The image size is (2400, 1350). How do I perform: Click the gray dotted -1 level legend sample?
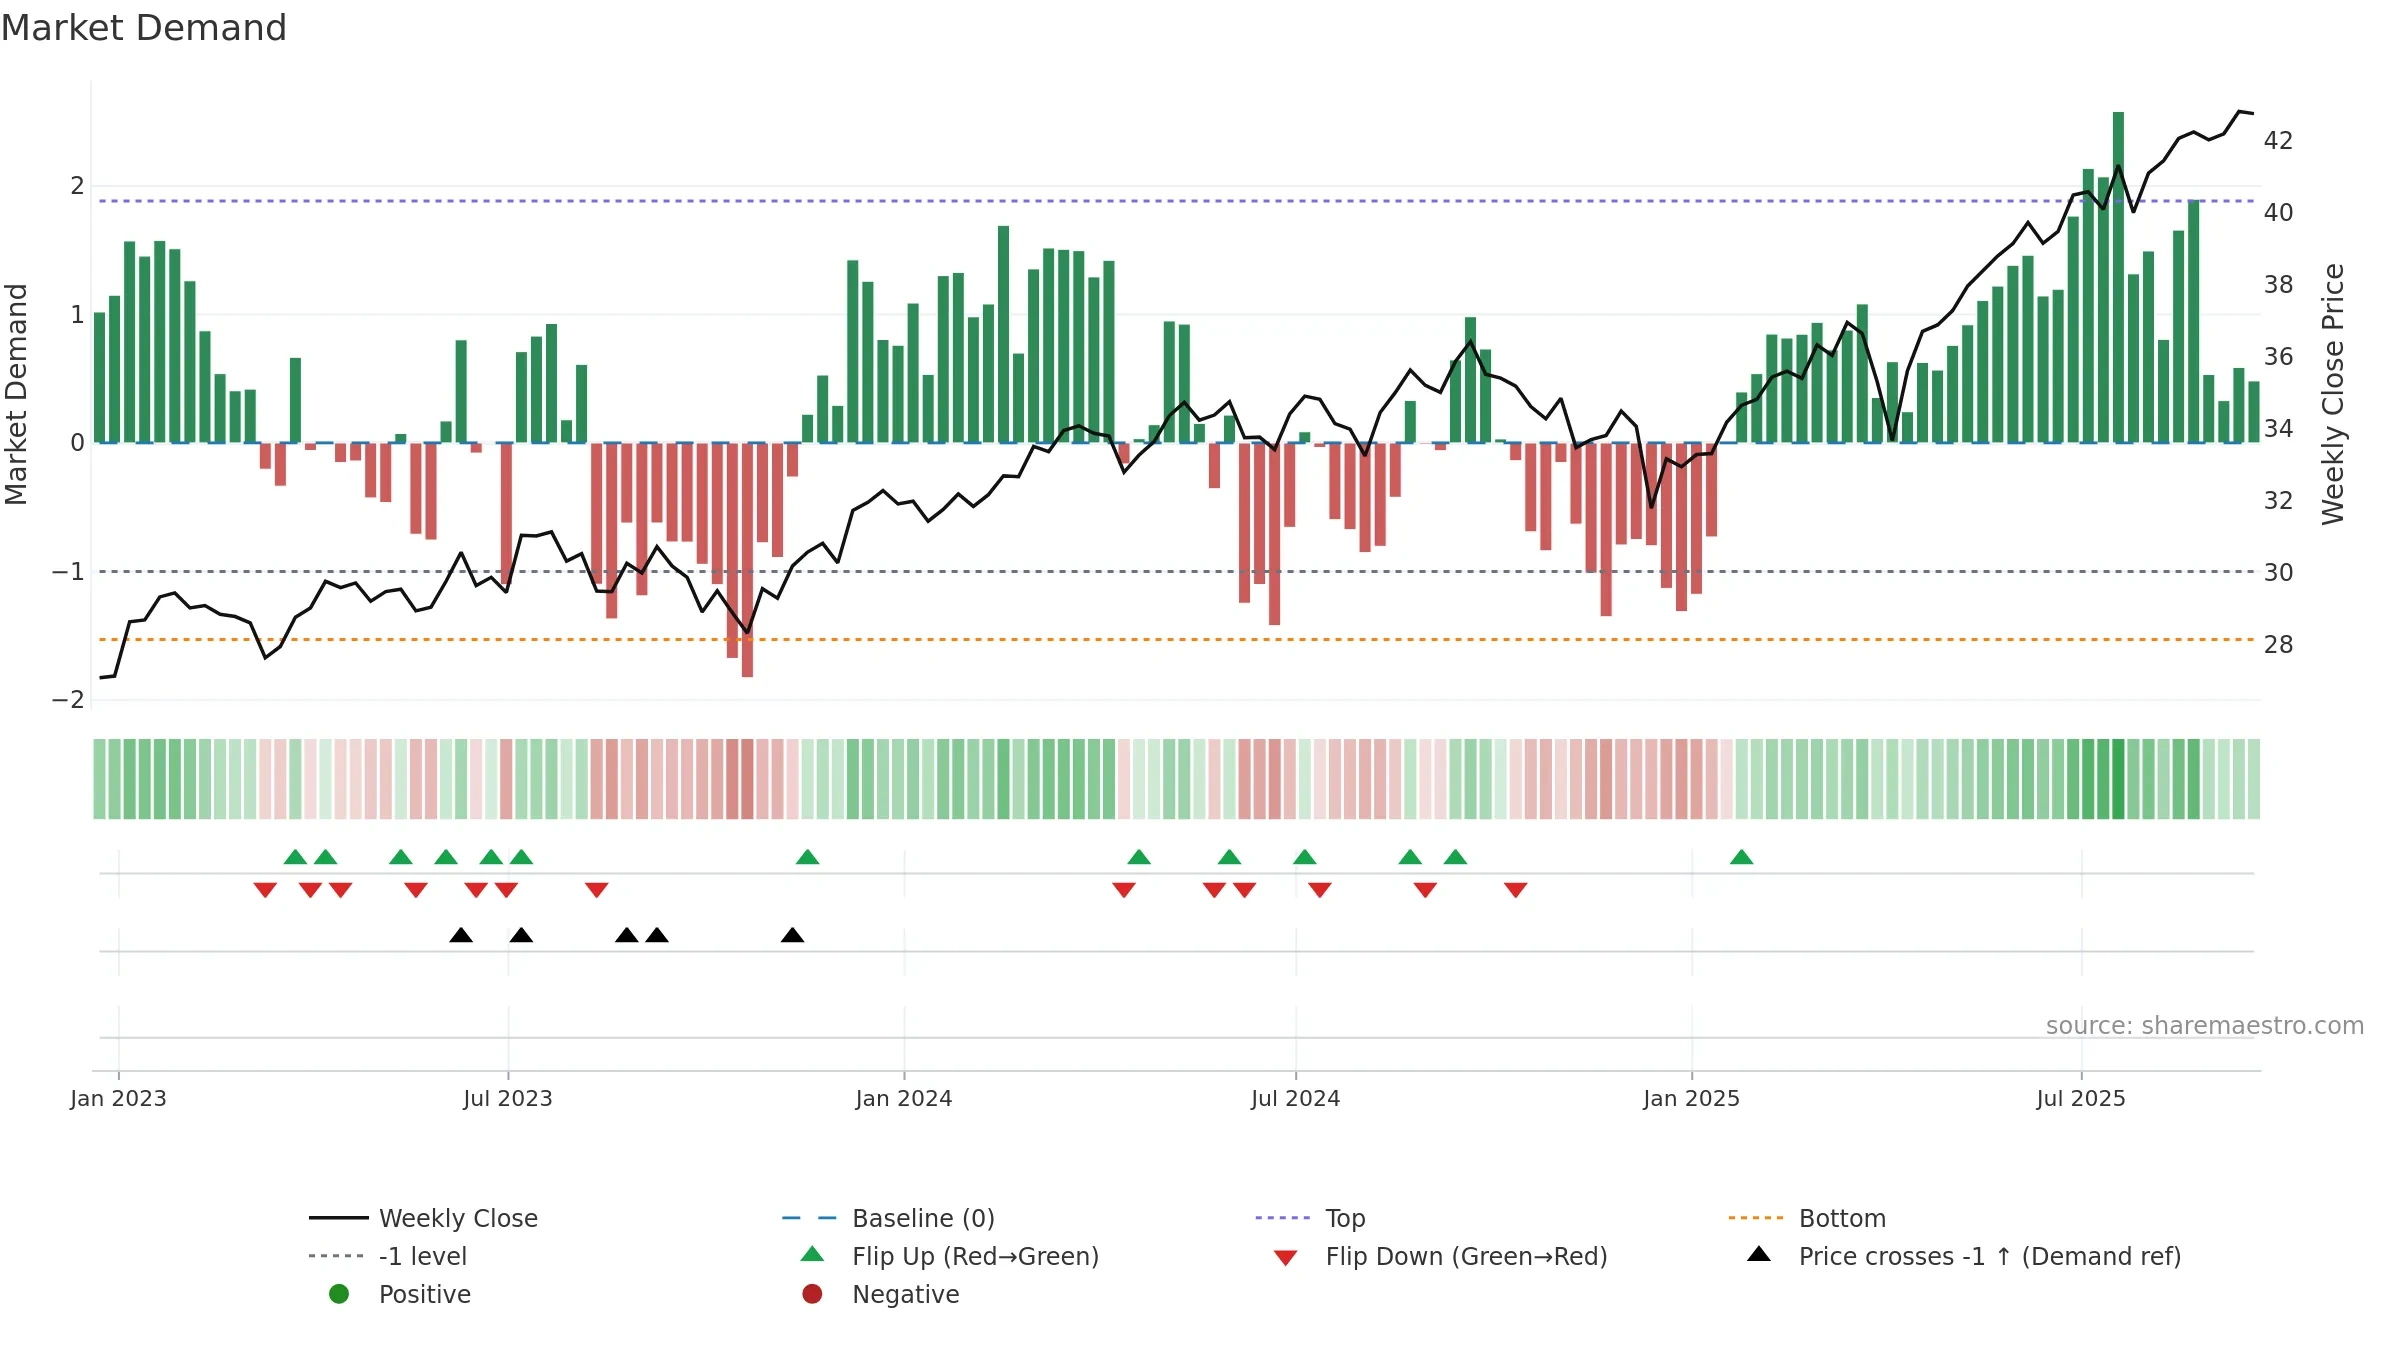(337, 1256)
